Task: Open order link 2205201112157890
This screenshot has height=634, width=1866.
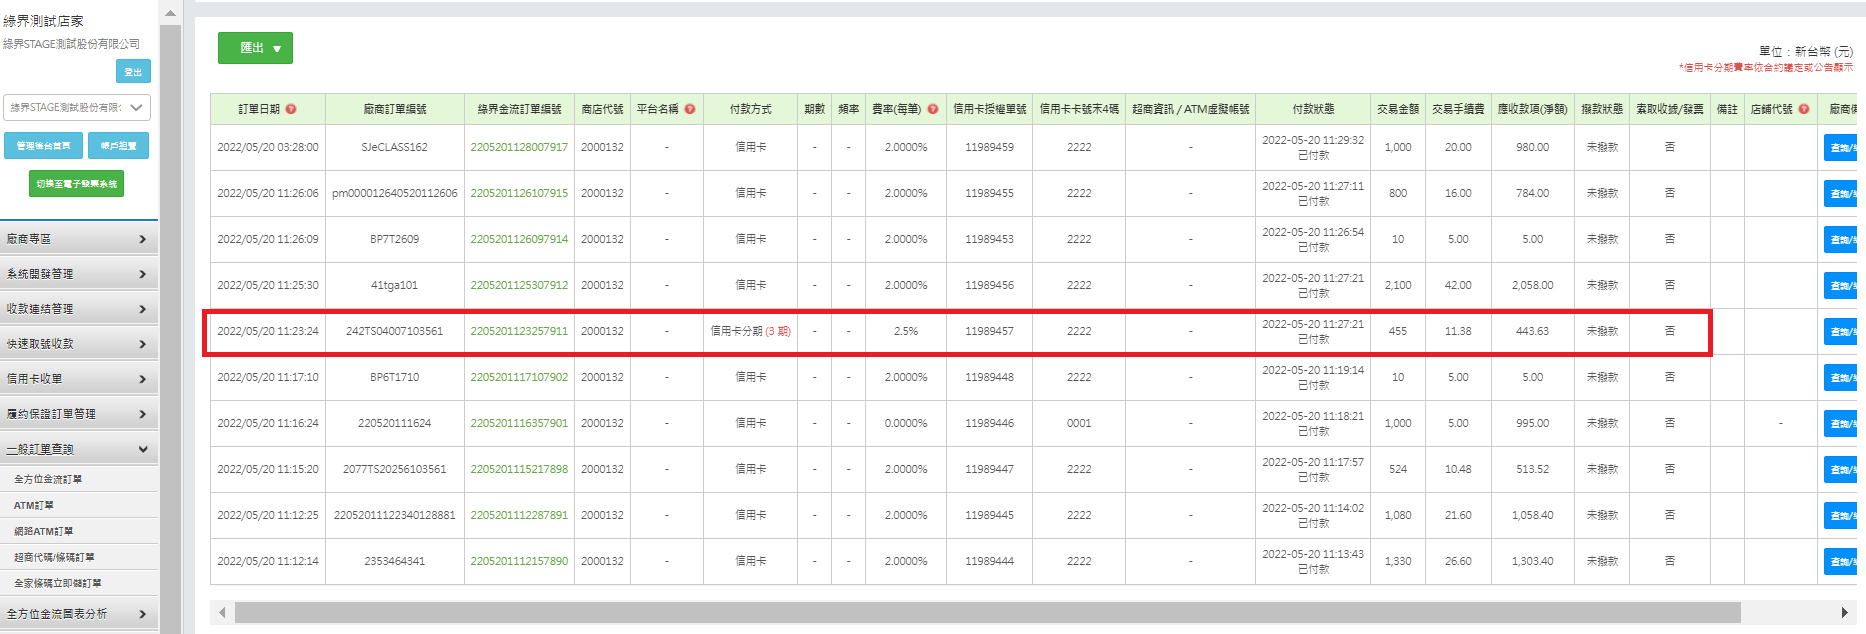Action: pos(519,561)
